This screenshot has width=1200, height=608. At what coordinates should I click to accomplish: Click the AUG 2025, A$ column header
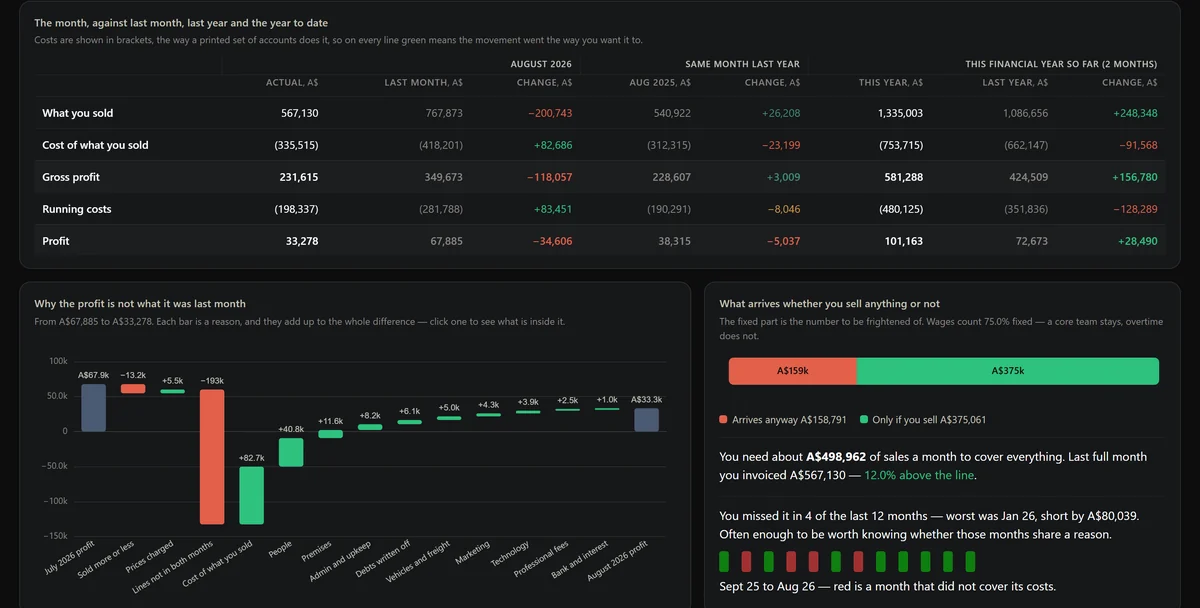pyautogui.click(x=658, y=82)
